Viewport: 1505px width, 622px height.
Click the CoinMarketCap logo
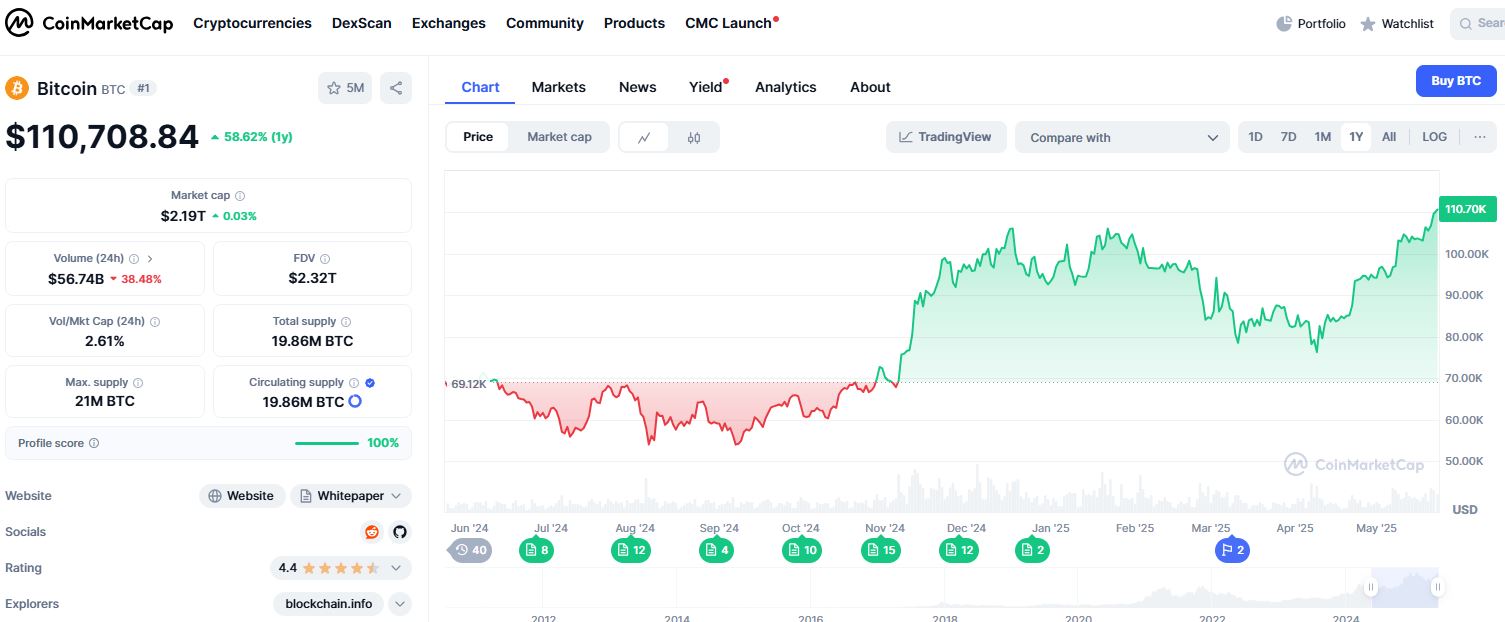pos(89,23)
